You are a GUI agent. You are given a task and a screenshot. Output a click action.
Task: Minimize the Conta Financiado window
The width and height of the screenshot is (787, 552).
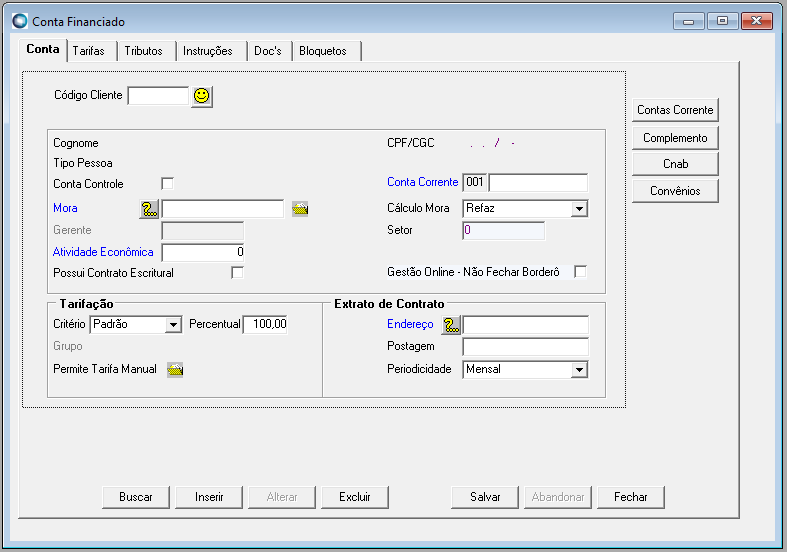tap(689, 21)
